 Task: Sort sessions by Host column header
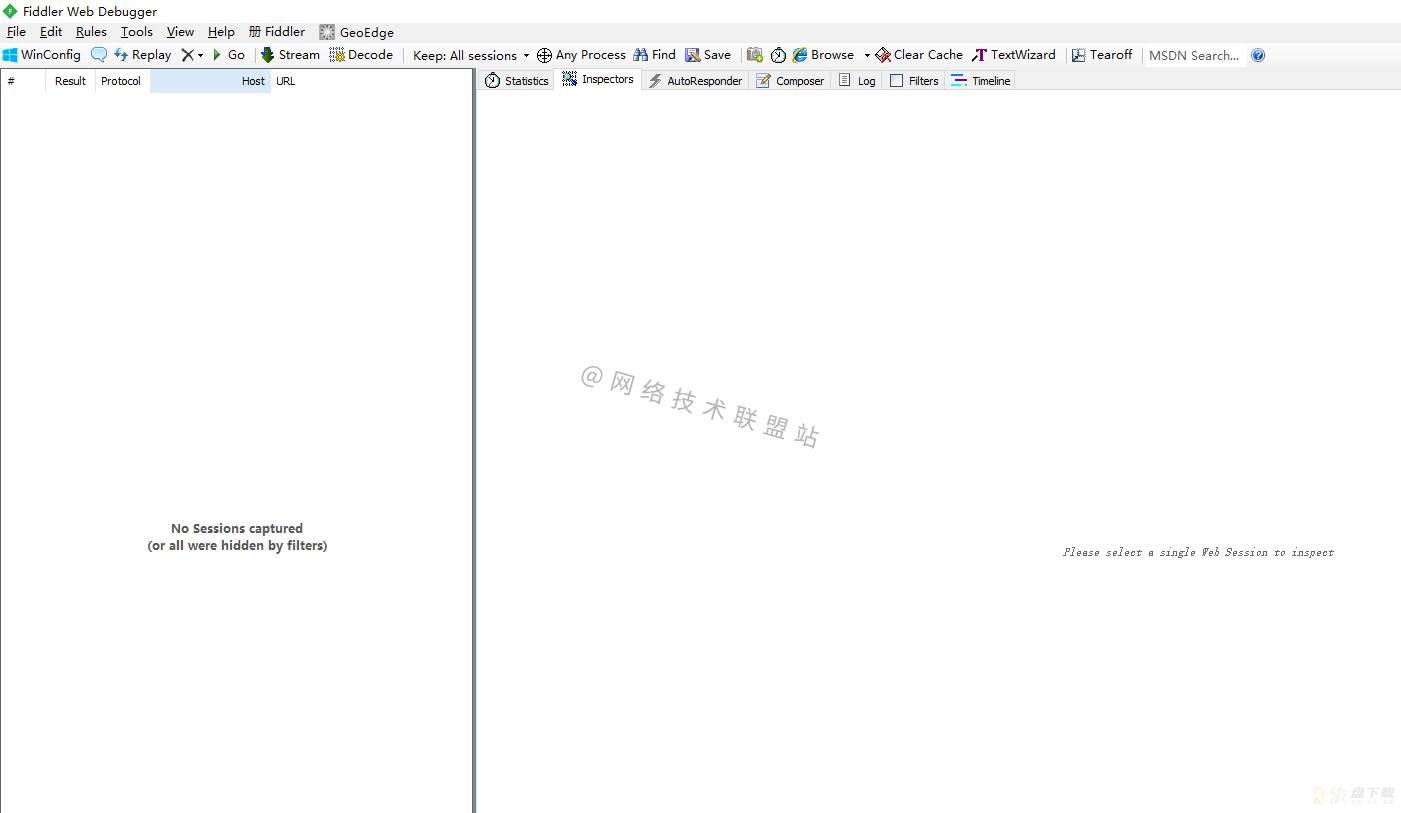pos(210,81)
